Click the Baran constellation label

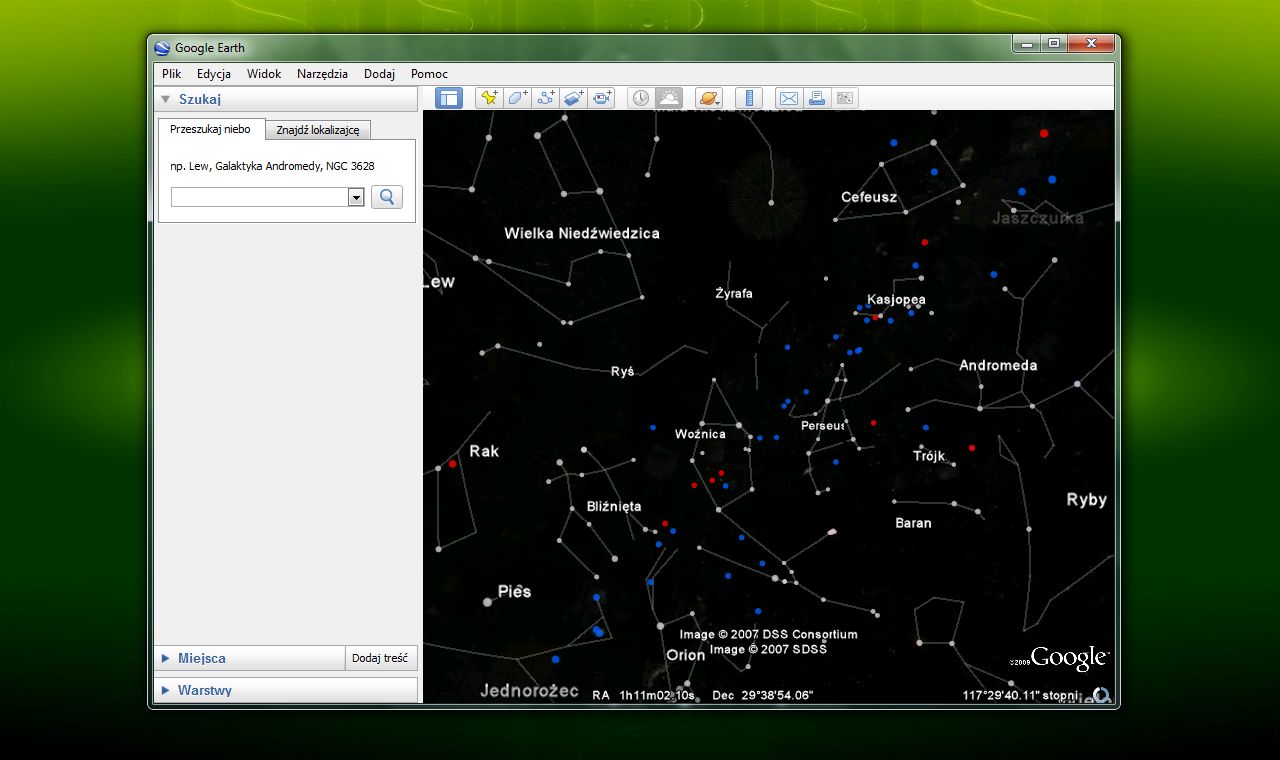point(913,523)
